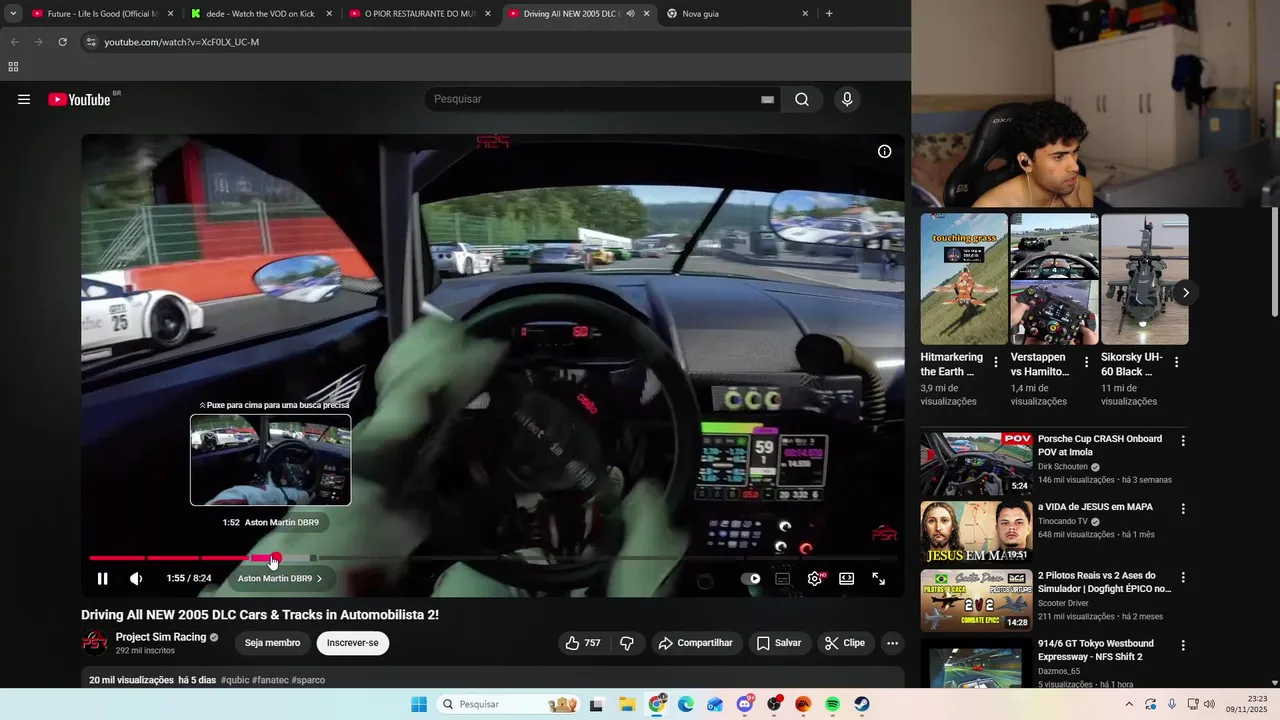The height and width of the screenshot is (720, 1280).
Task: Create a clip with Clipe button
Action: click(845, 643)
